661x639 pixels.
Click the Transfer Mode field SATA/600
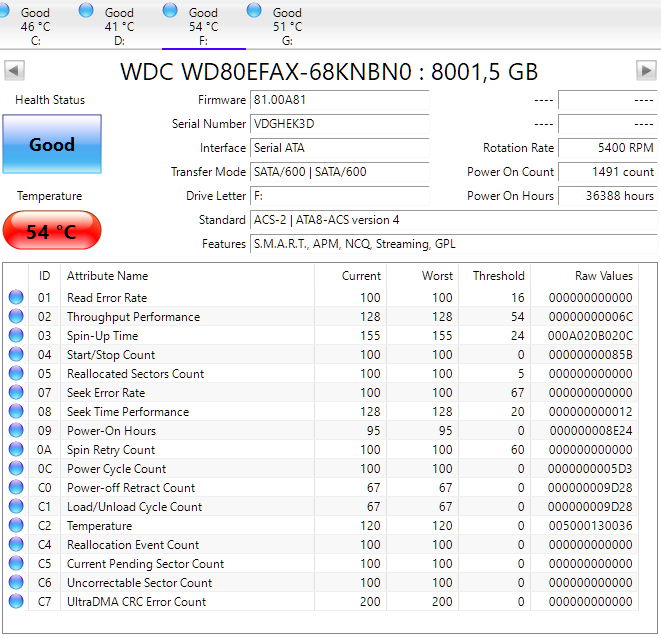point(339,172)
